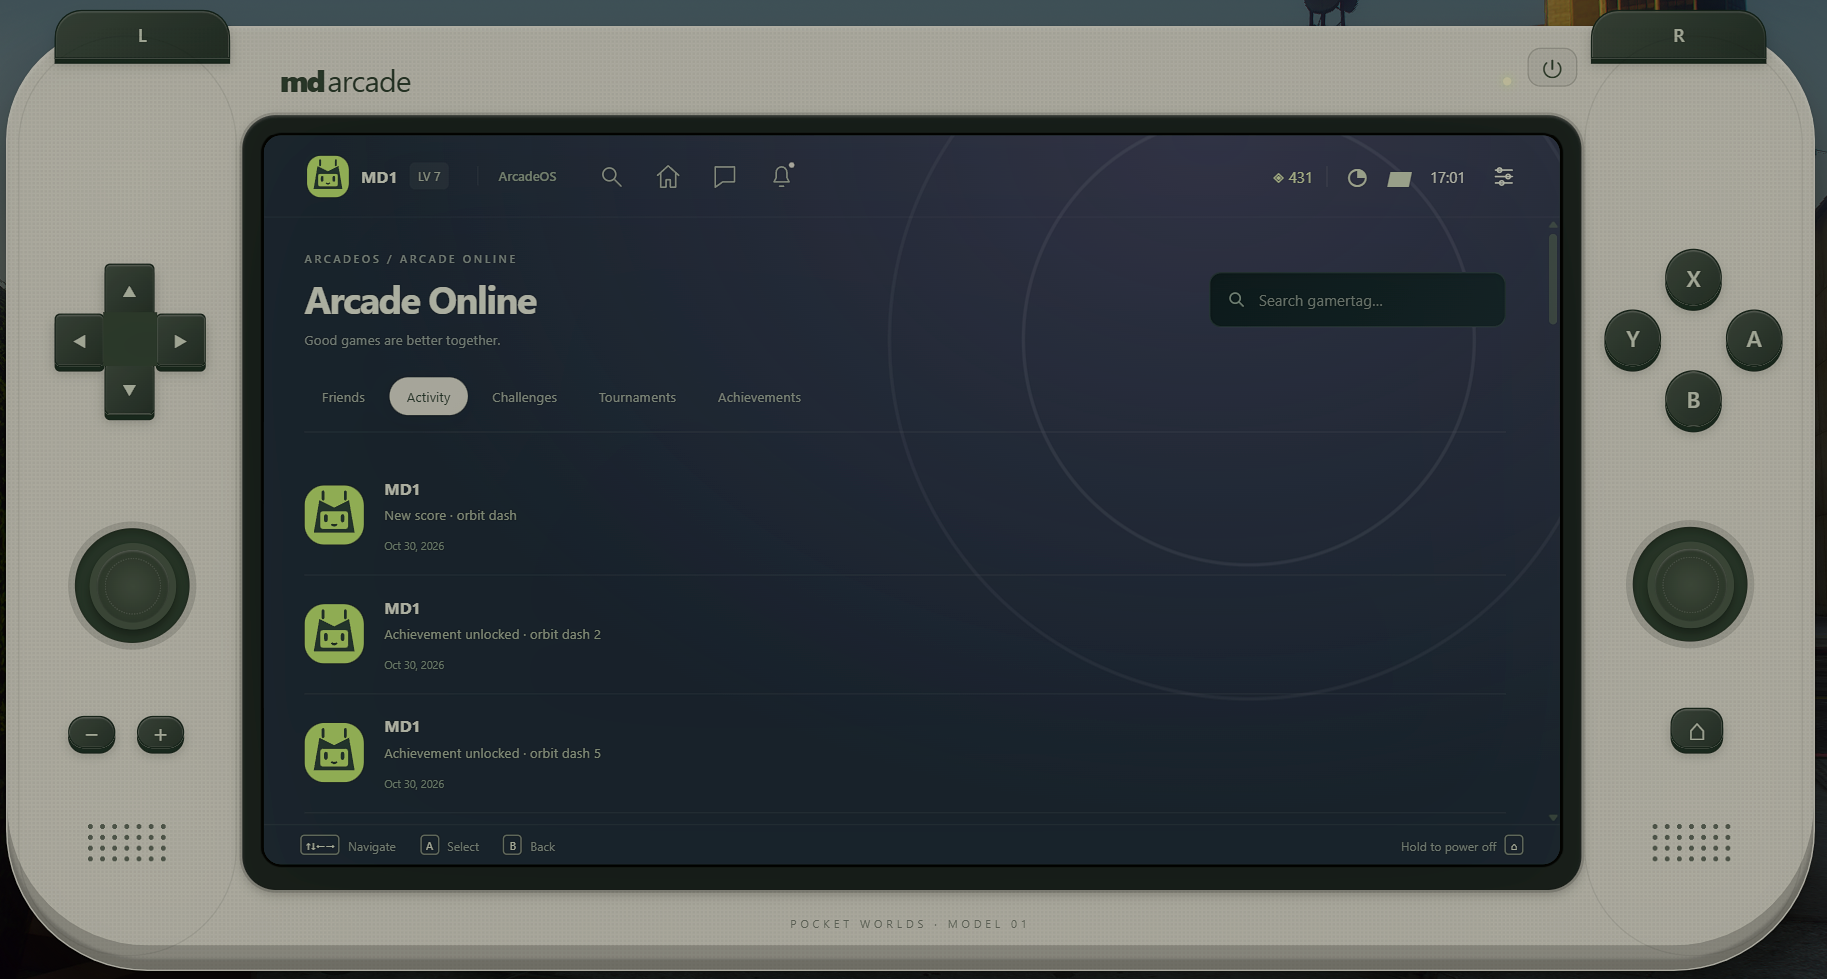
Task: Focus the Search gamertag field
Action: click(1357, 300)
